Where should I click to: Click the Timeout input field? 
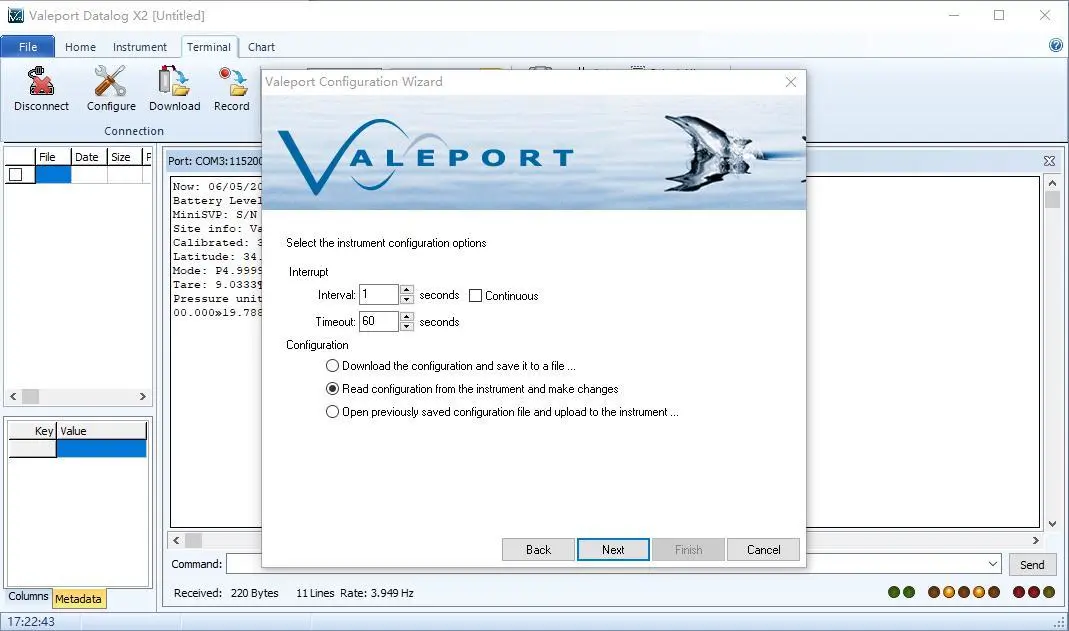pos(379,321)
